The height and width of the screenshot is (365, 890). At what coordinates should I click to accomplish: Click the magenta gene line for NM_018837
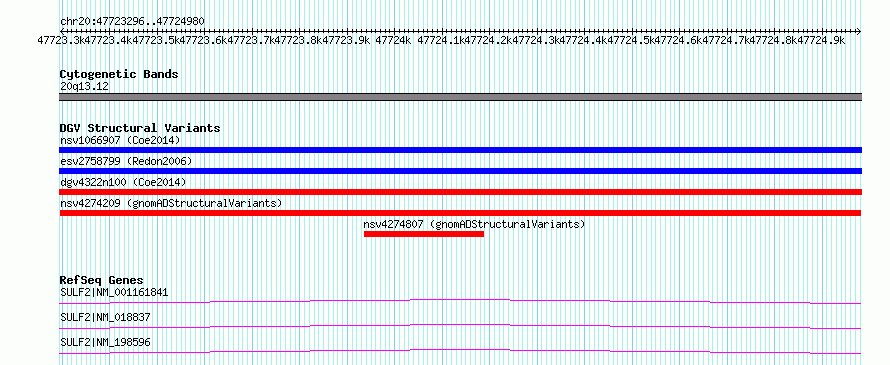tap(460, 326)
